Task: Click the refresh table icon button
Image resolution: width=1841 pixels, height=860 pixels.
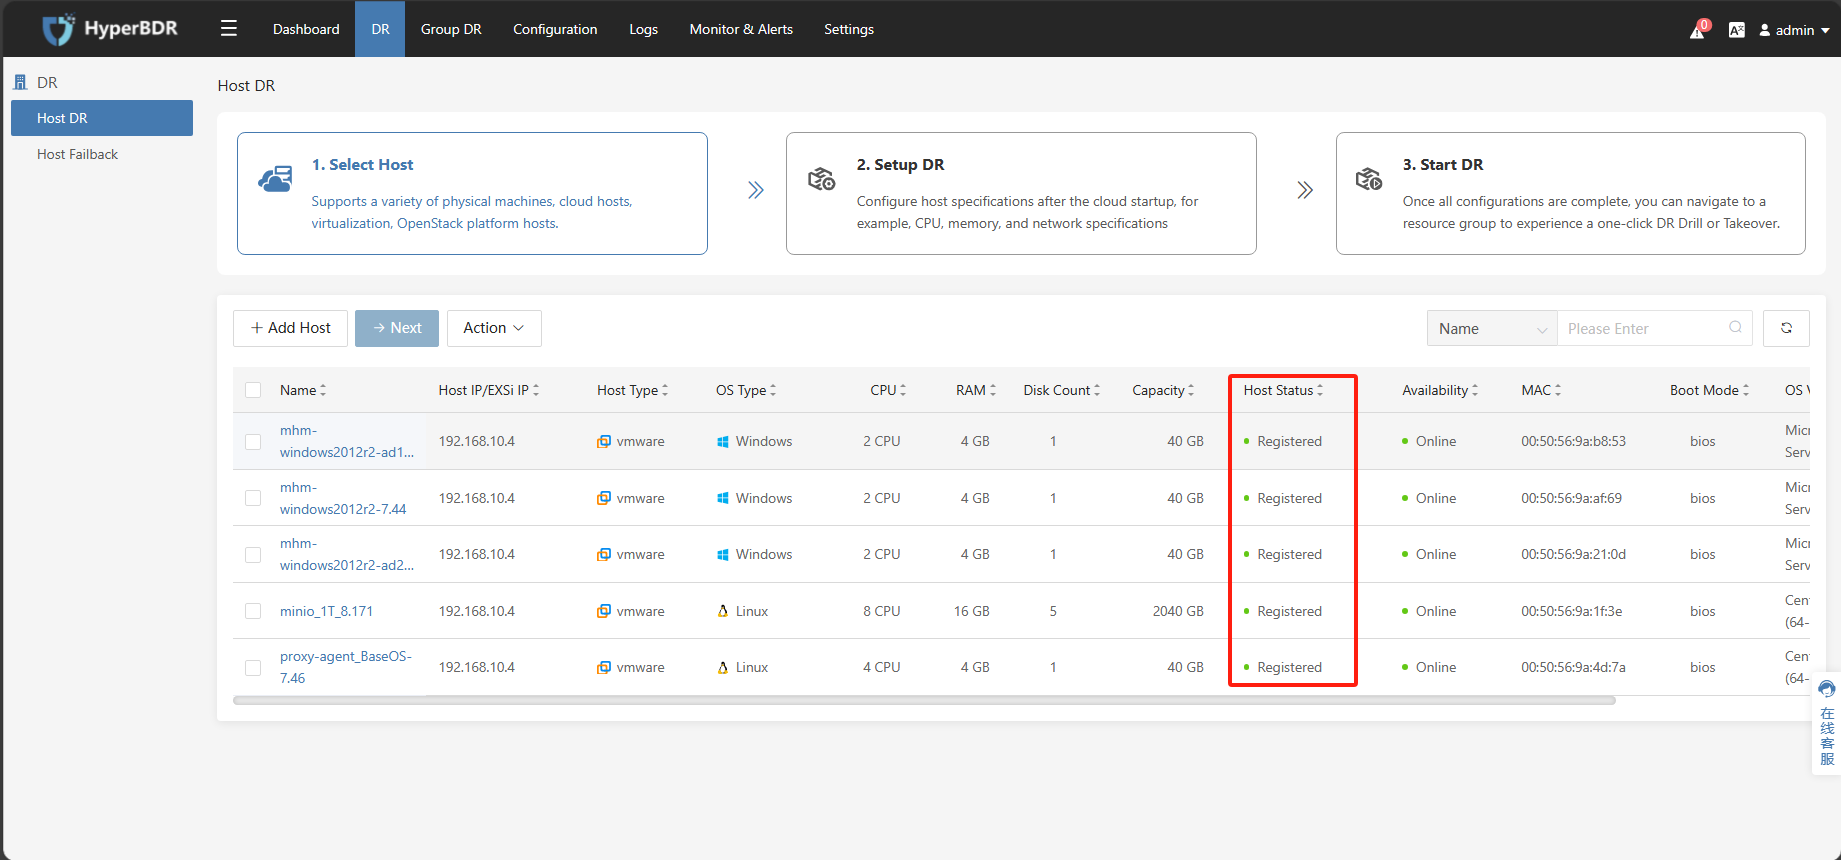Action: point(1786,328)
